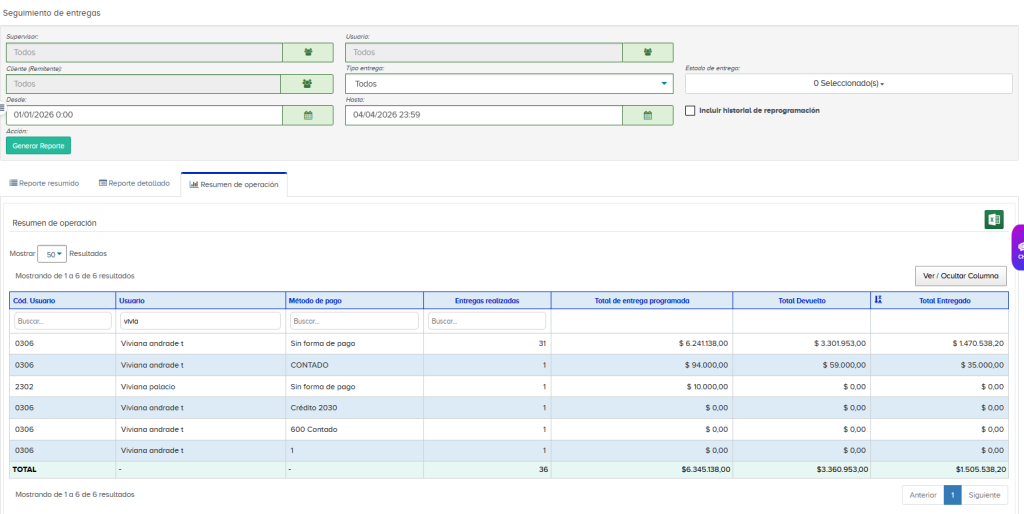Focus the Método de pago search box

354,321
